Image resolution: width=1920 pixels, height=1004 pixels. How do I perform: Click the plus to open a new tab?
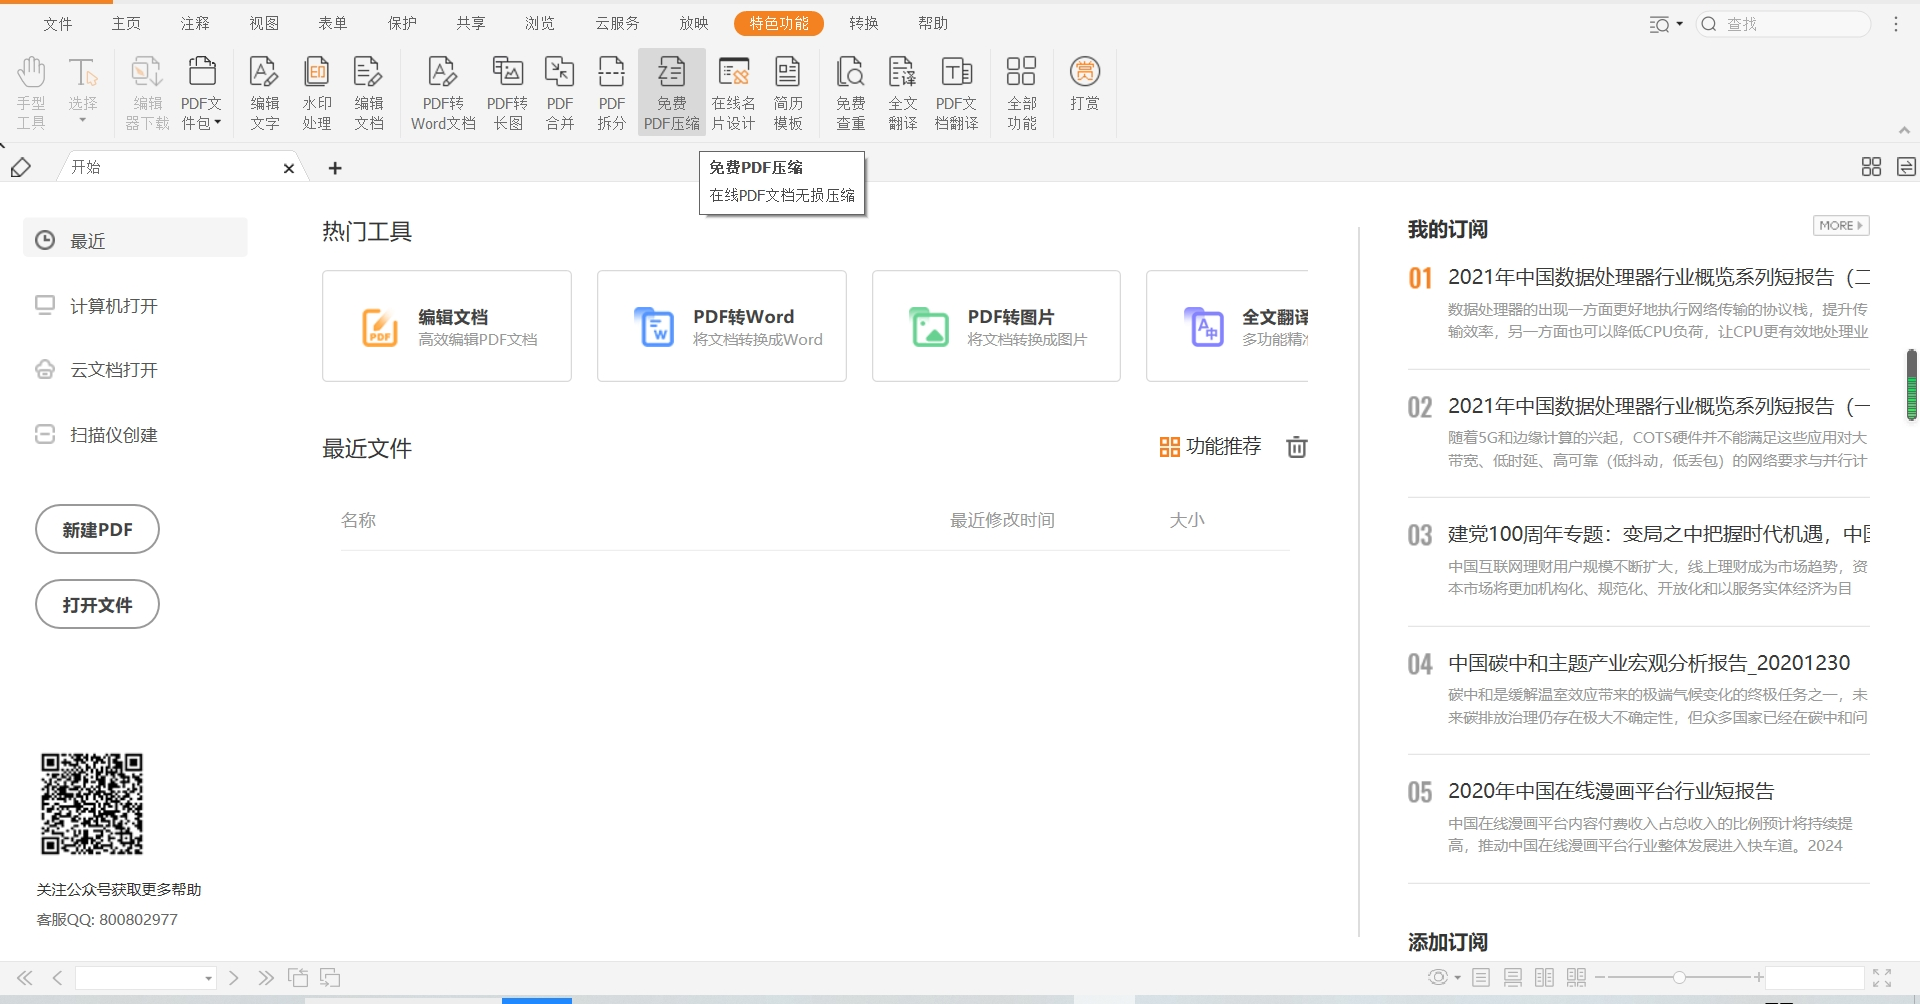[x=334, y=168]
